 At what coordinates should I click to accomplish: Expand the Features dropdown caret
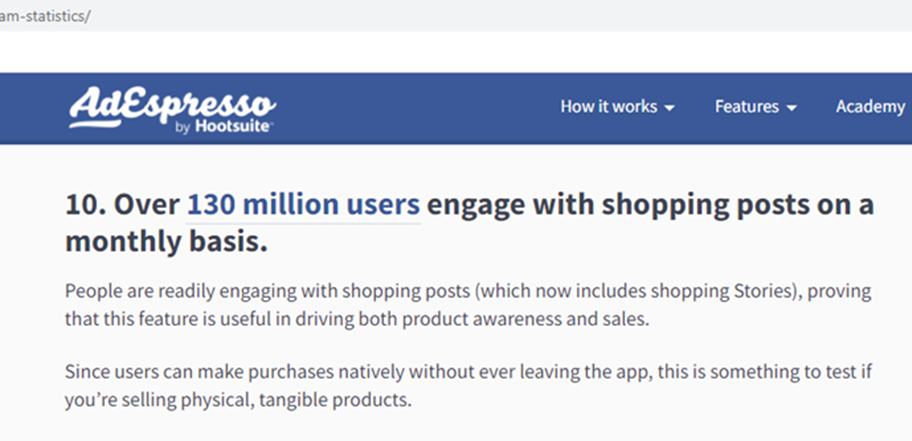tap(792, 108)
